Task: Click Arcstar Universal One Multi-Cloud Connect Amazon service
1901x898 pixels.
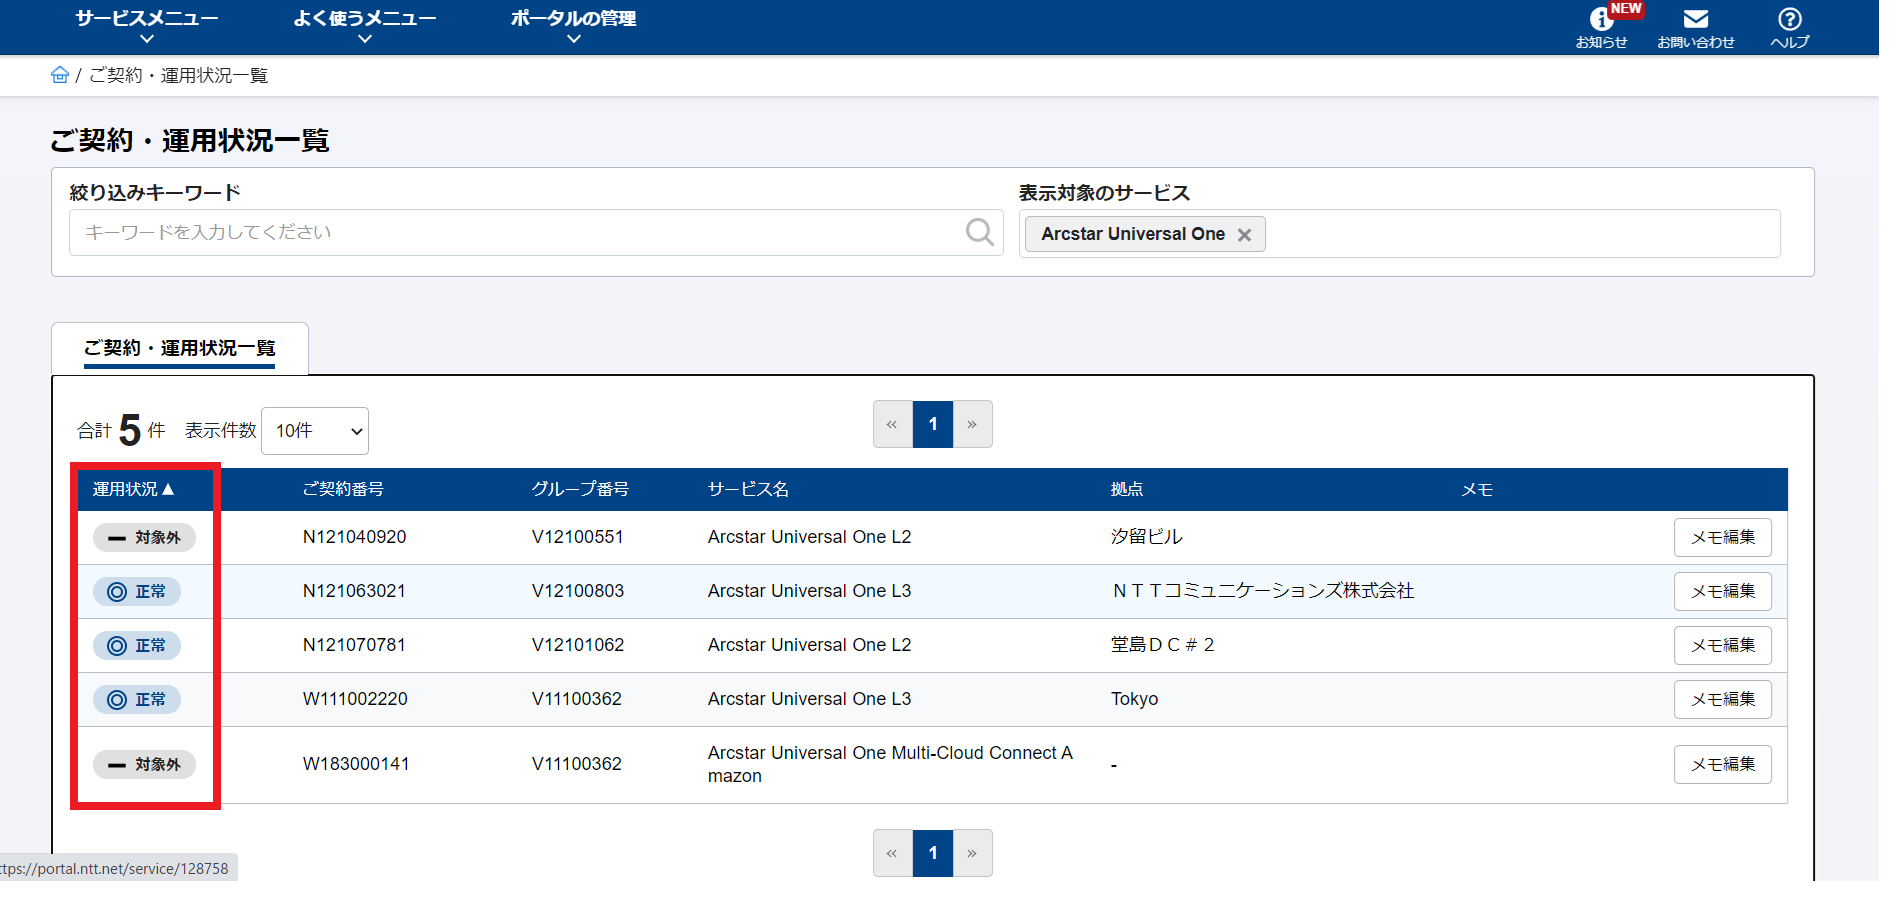Action: point(890,764)
